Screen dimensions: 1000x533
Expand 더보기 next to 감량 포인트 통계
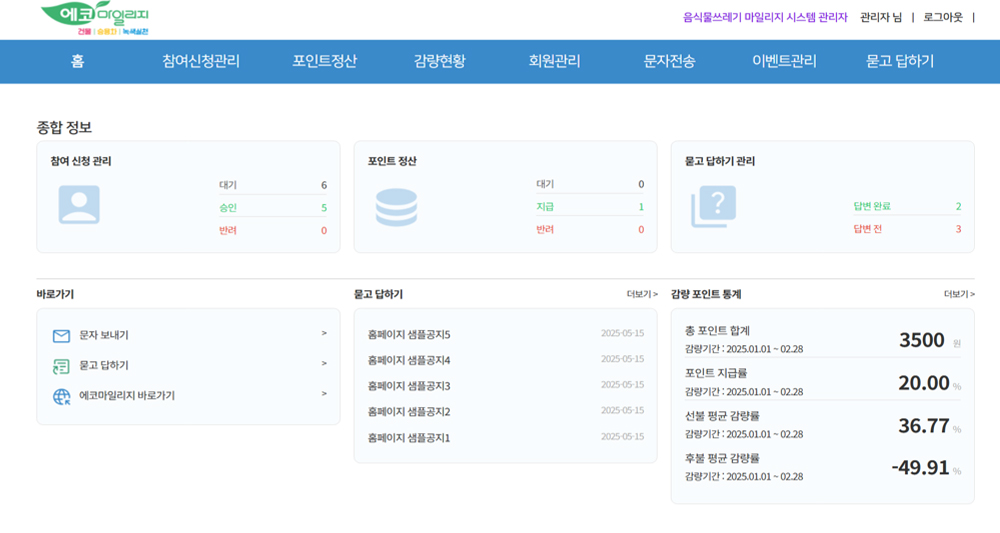tap(959, 294)
